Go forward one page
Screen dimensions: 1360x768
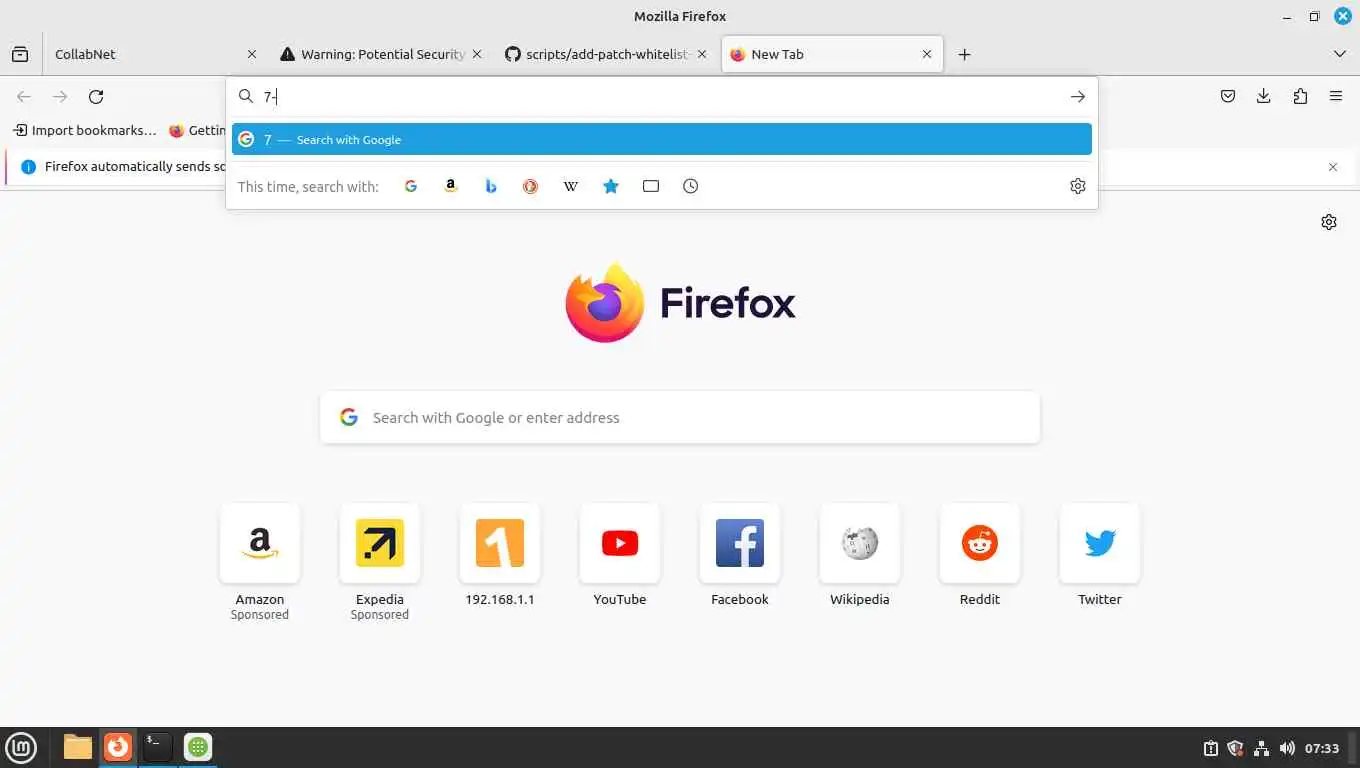point(60,97)
